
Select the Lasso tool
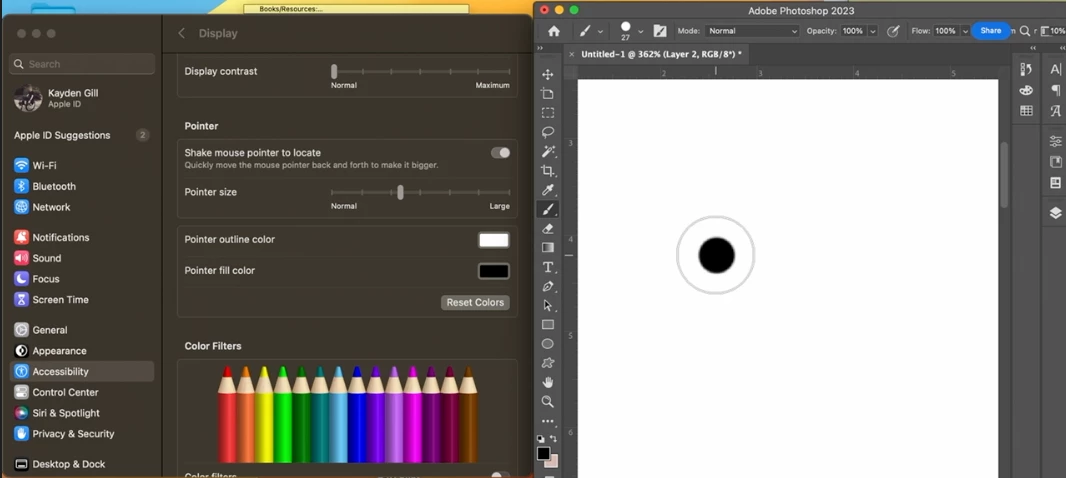tap(547, 132)
